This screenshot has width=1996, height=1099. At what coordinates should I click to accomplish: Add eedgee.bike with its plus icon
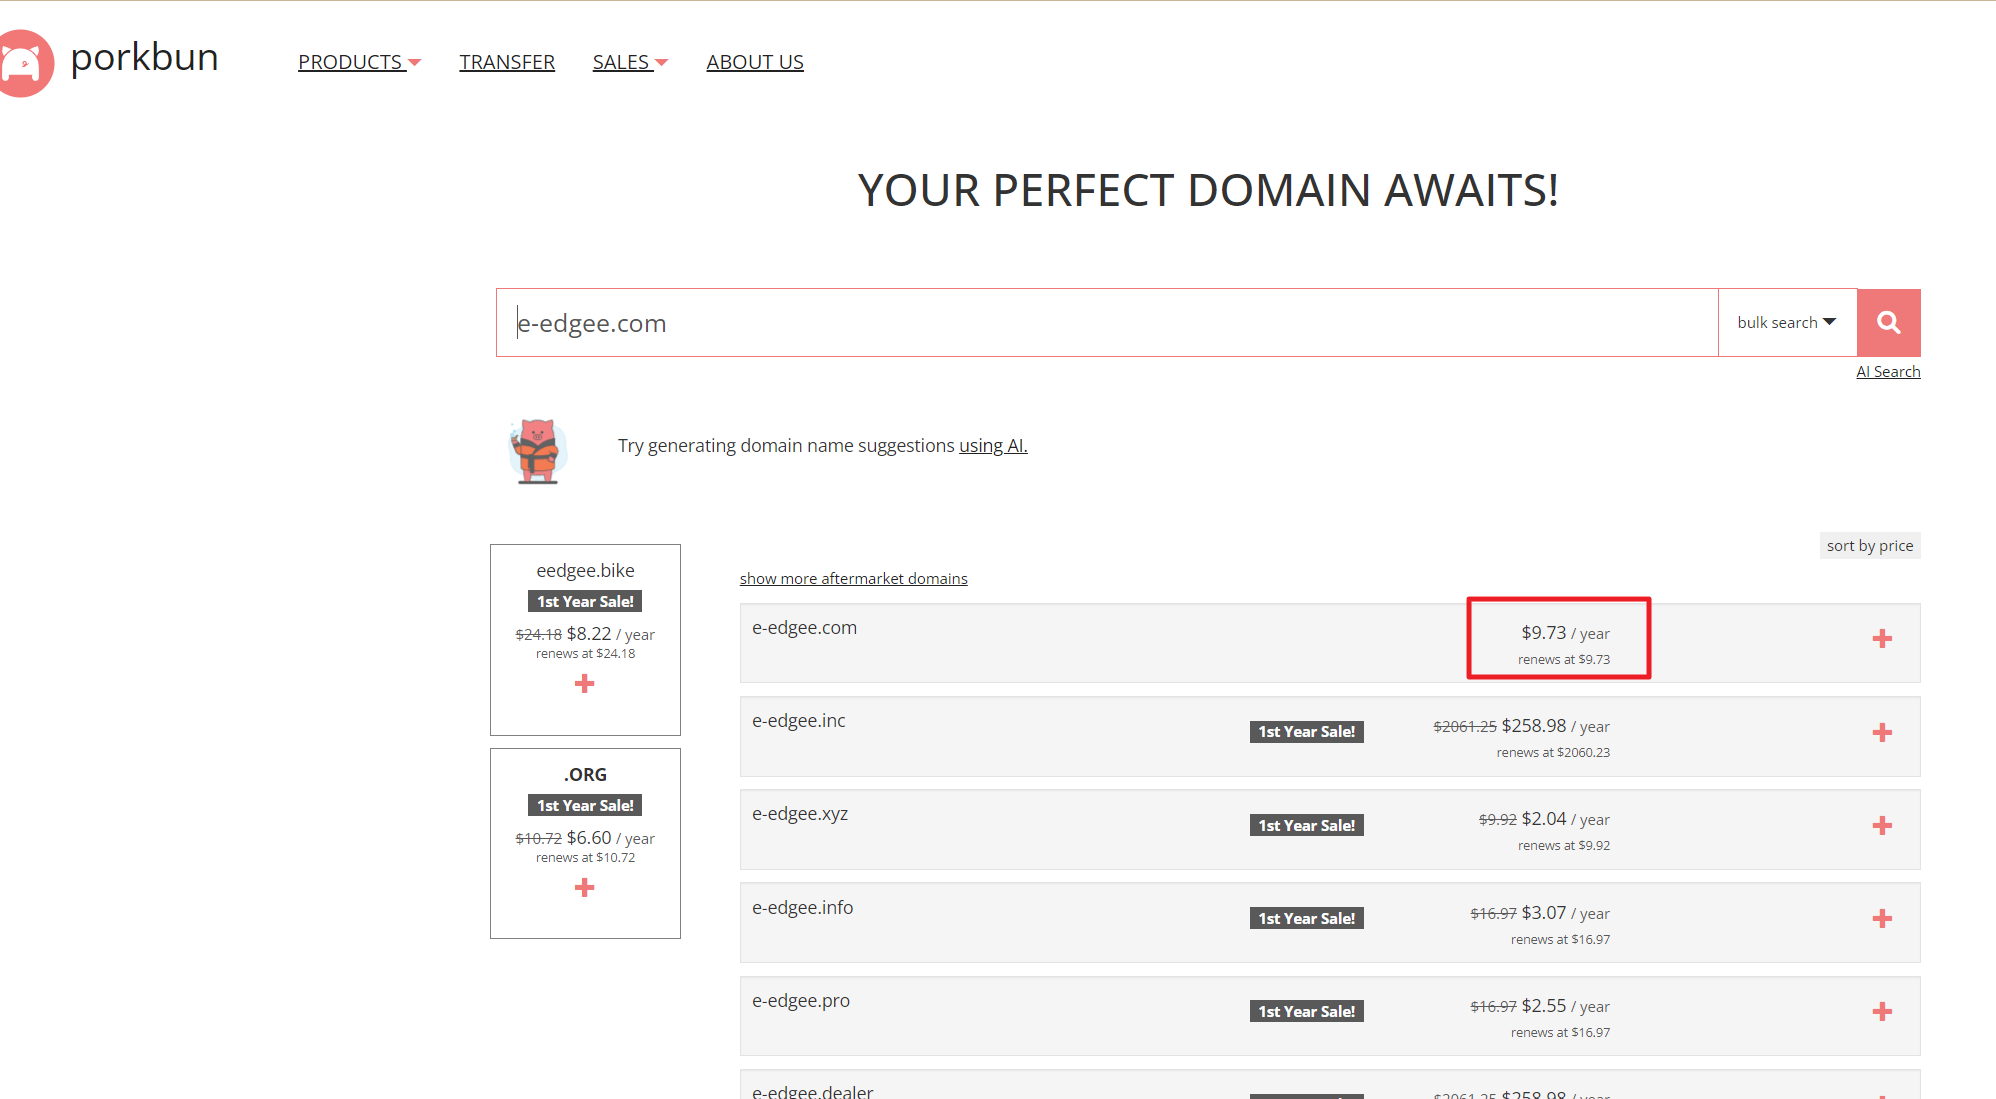pos(585,684)
